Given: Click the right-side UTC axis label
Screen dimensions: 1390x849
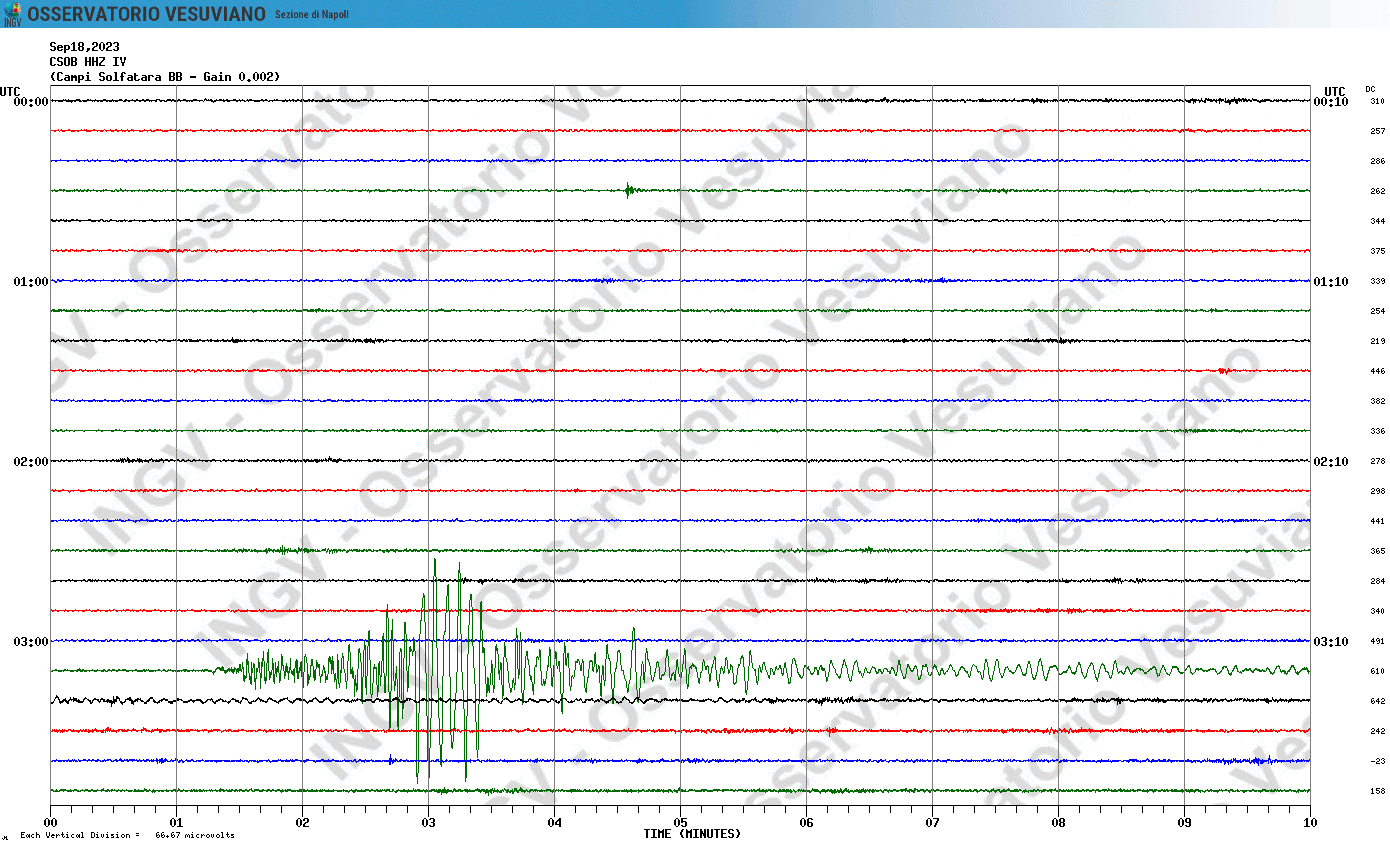Looking at the screenshot, I should coord(1334,91).
